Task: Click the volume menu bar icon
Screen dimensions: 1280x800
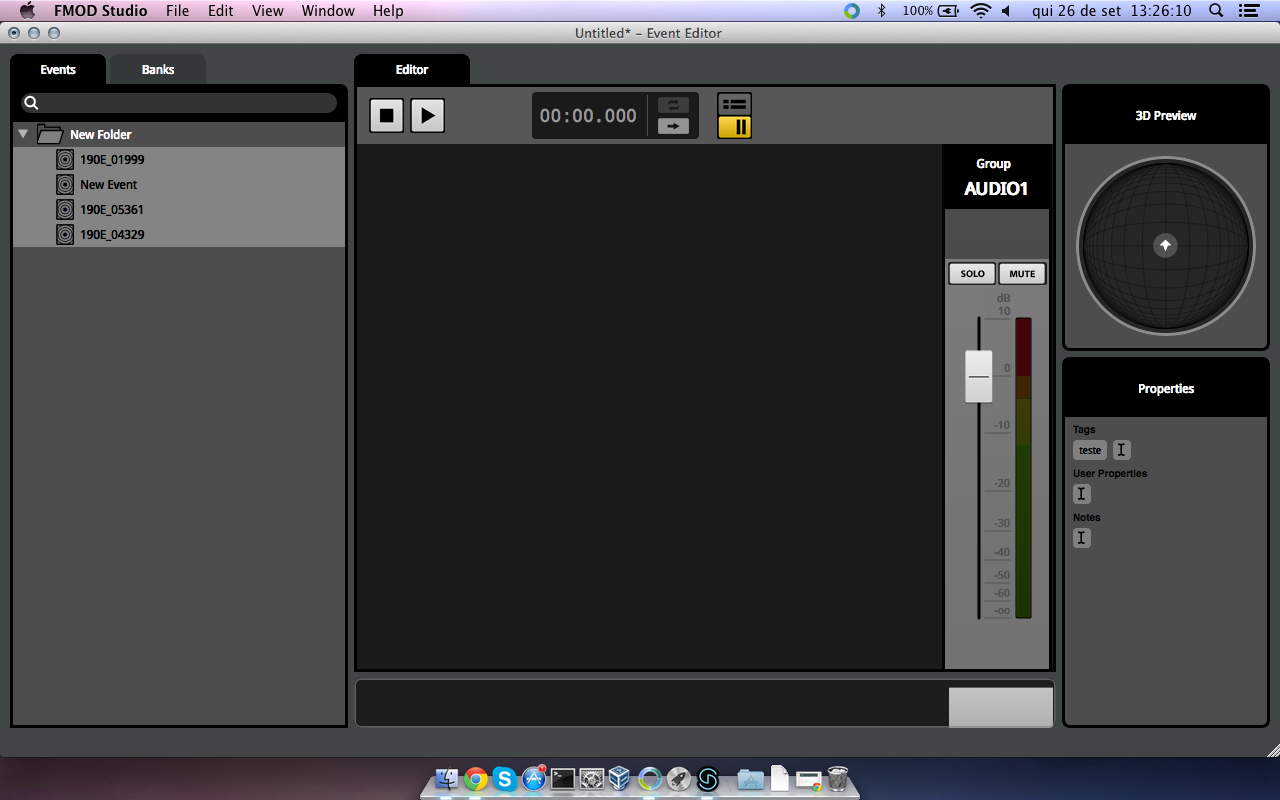Action: point(1006,11)
